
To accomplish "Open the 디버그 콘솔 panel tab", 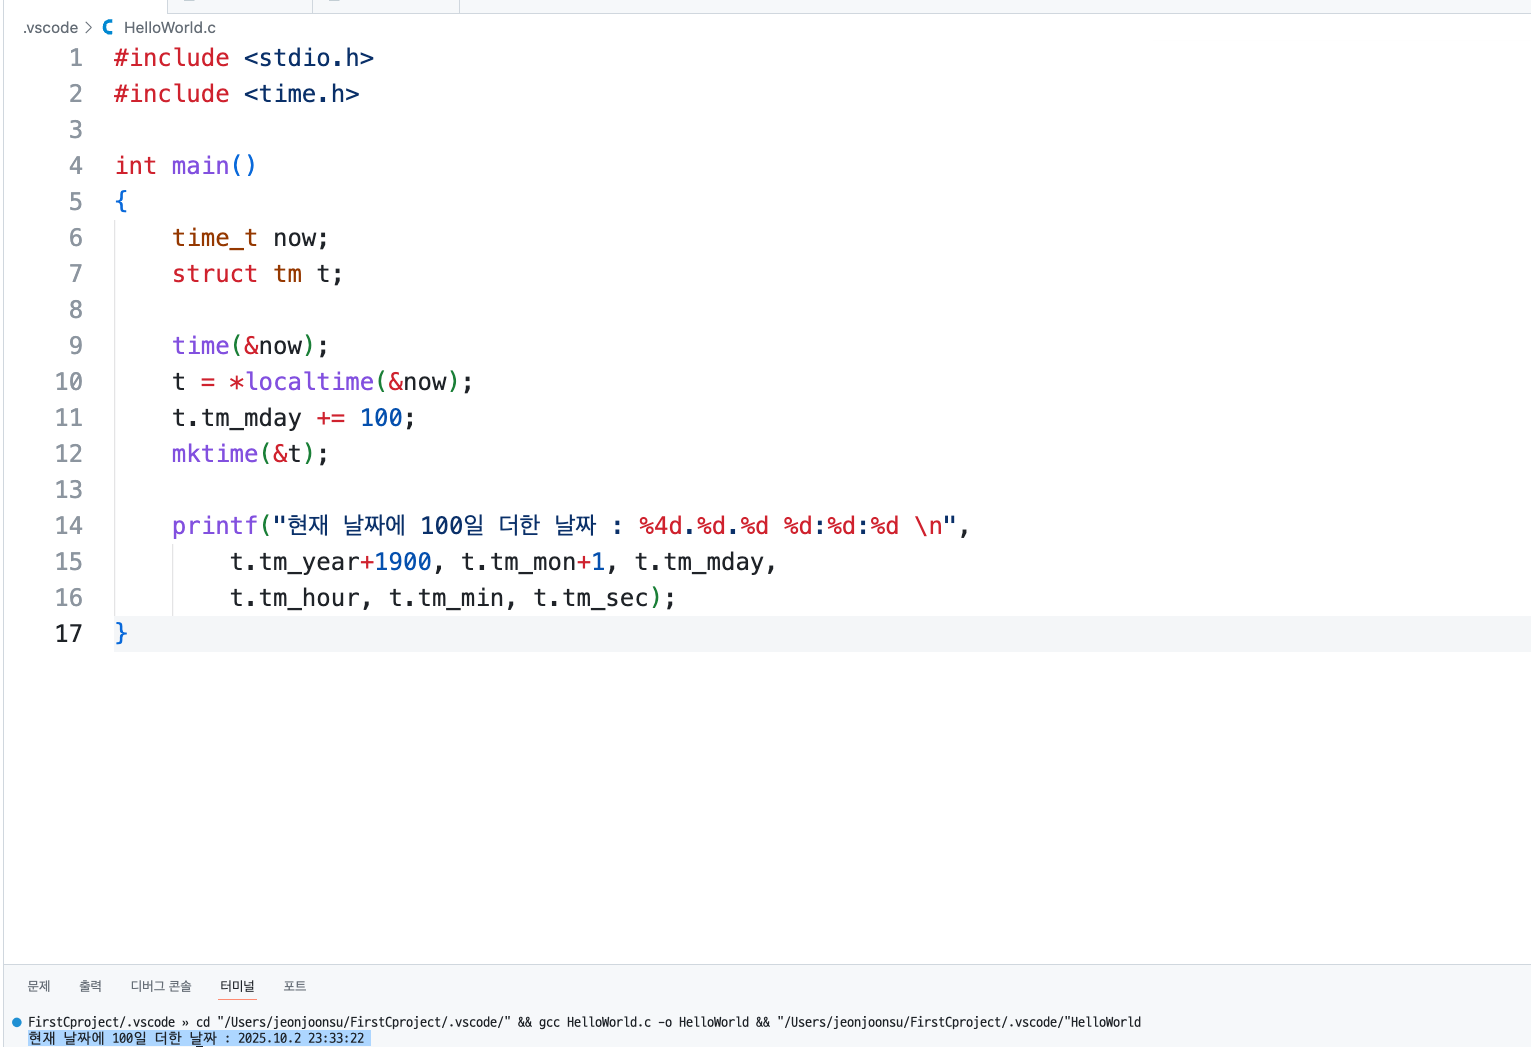I will tap(161, 986).
